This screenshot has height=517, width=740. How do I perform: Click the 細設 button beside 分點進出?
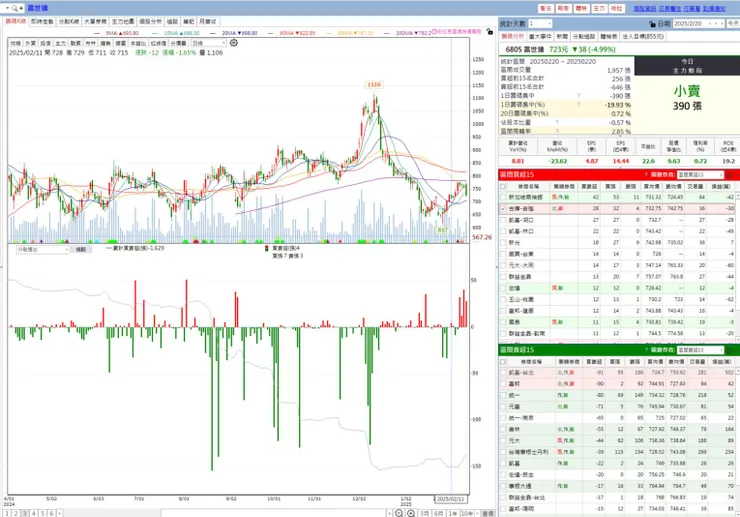coord(81,249)
